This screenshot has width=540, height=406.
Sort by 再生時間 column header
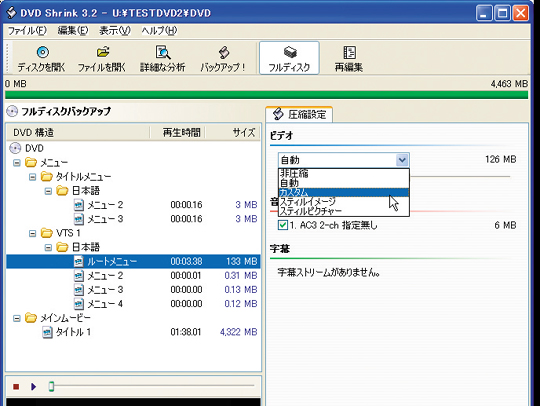click(x=178, y=133)
